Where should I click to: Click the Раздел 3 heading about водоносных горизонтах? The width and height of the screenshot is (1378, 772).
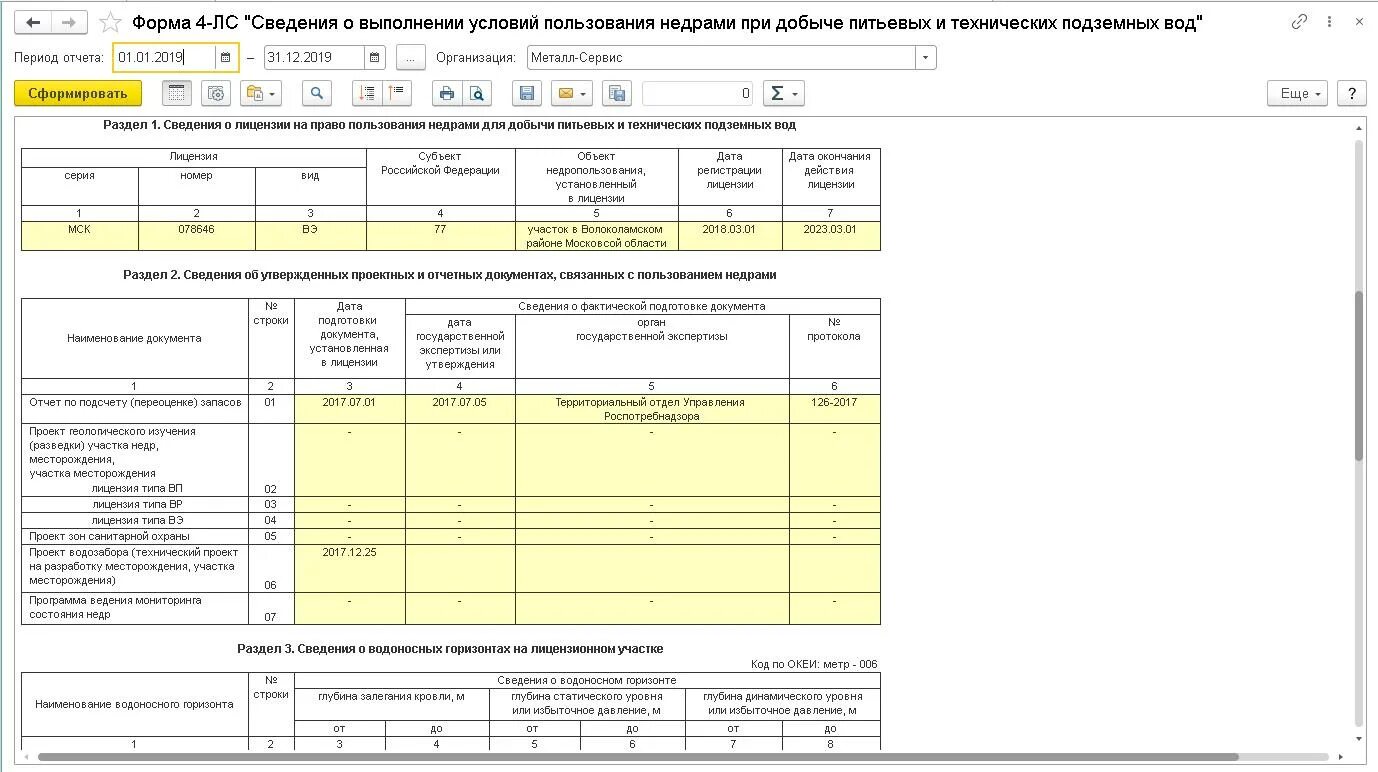pos(450,649)
